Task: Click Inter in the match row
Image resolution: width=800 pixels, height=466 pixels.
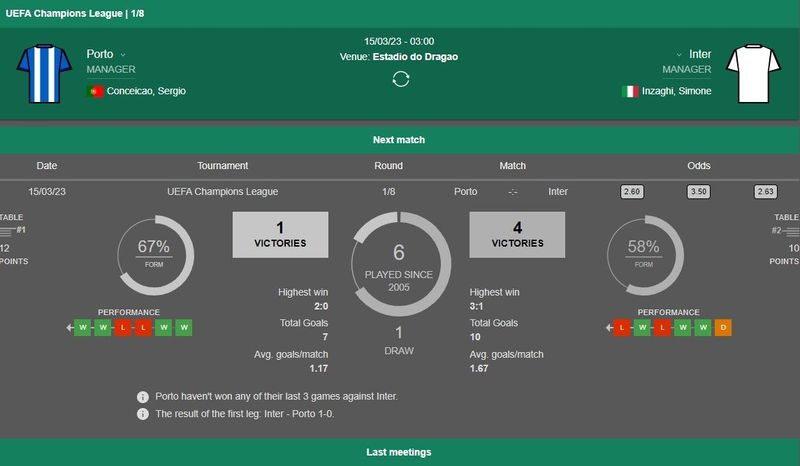Action: point(558,192)
